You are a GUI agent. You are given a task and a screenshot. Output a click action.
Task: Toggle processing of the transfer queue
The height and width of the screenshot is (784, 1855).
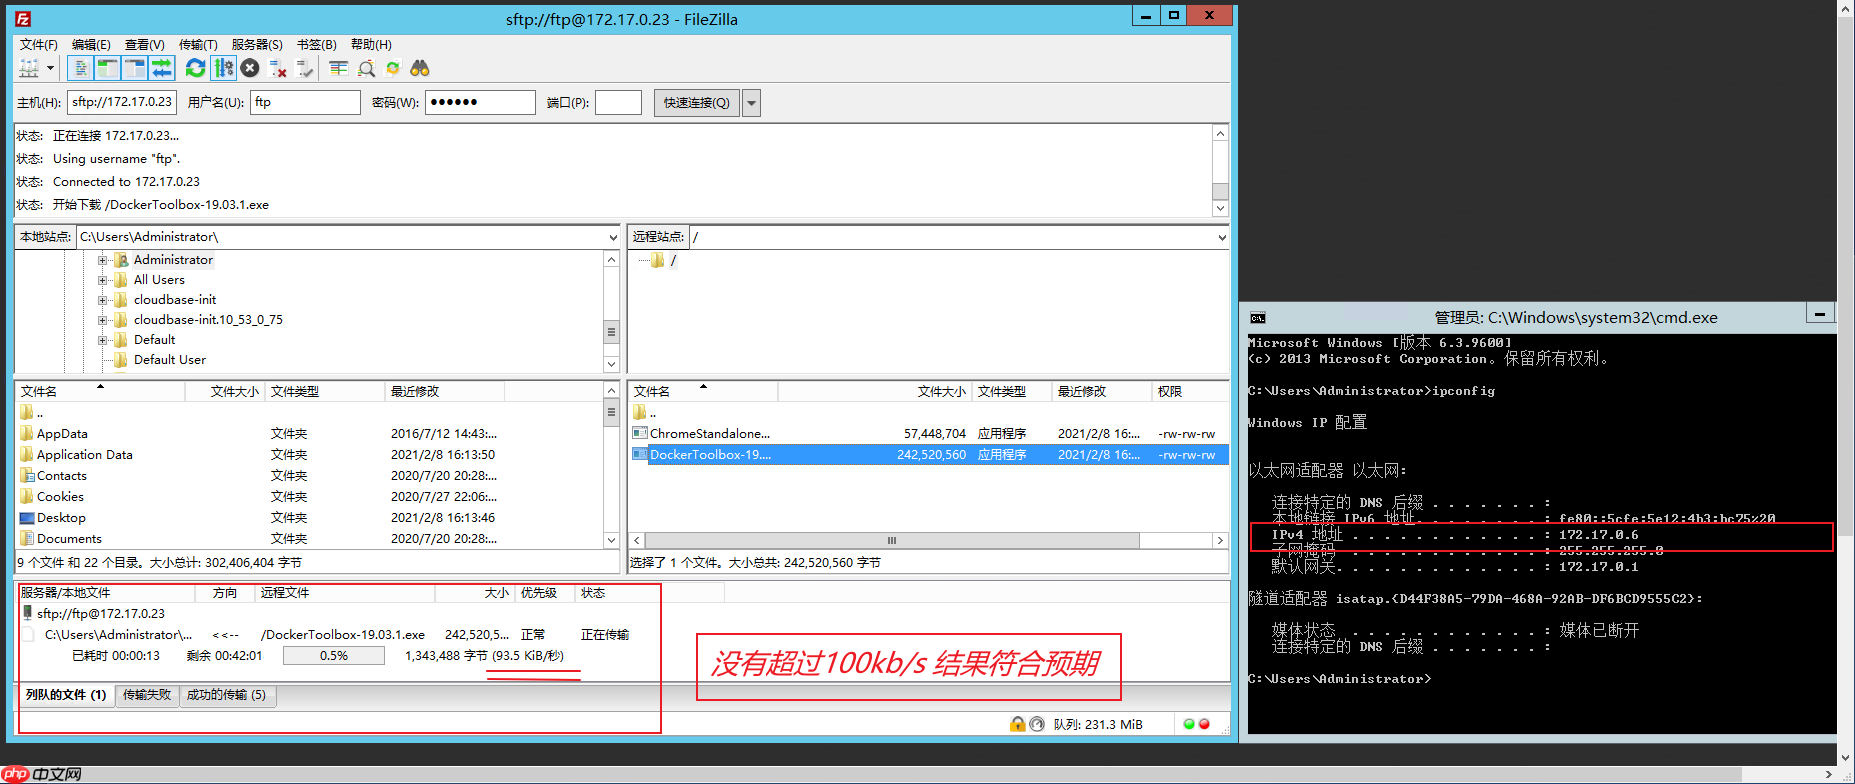(x=223, y=68)
